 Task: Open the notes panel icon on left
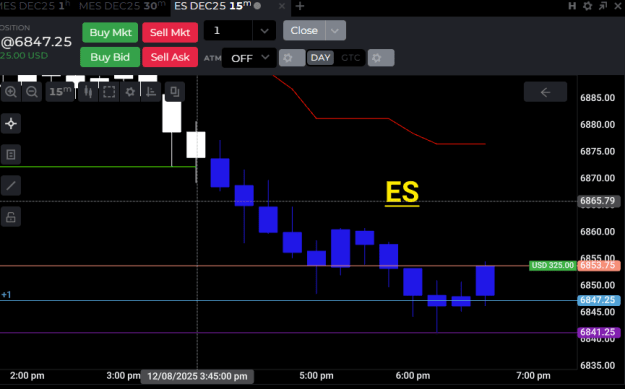(11, 155)
